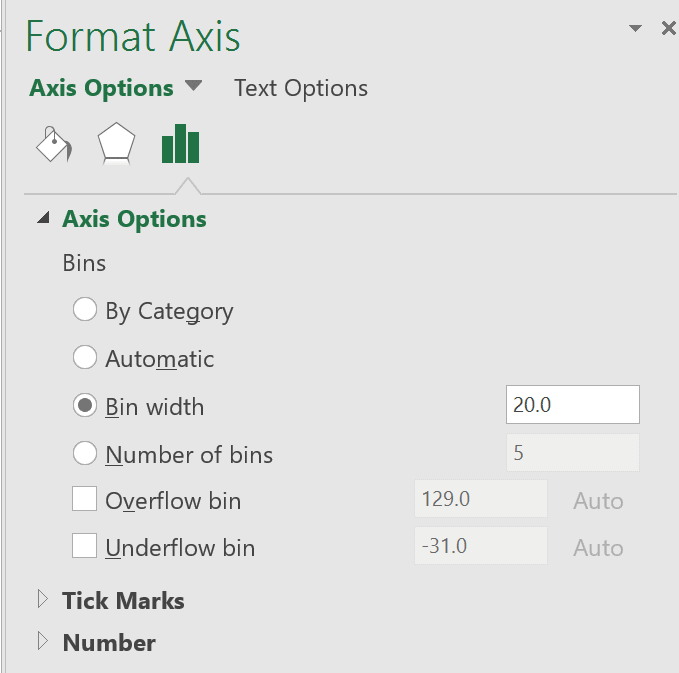Select the Axis Options bar chart icon
This screenshot has height=673, width=679.
pos(180,144)
